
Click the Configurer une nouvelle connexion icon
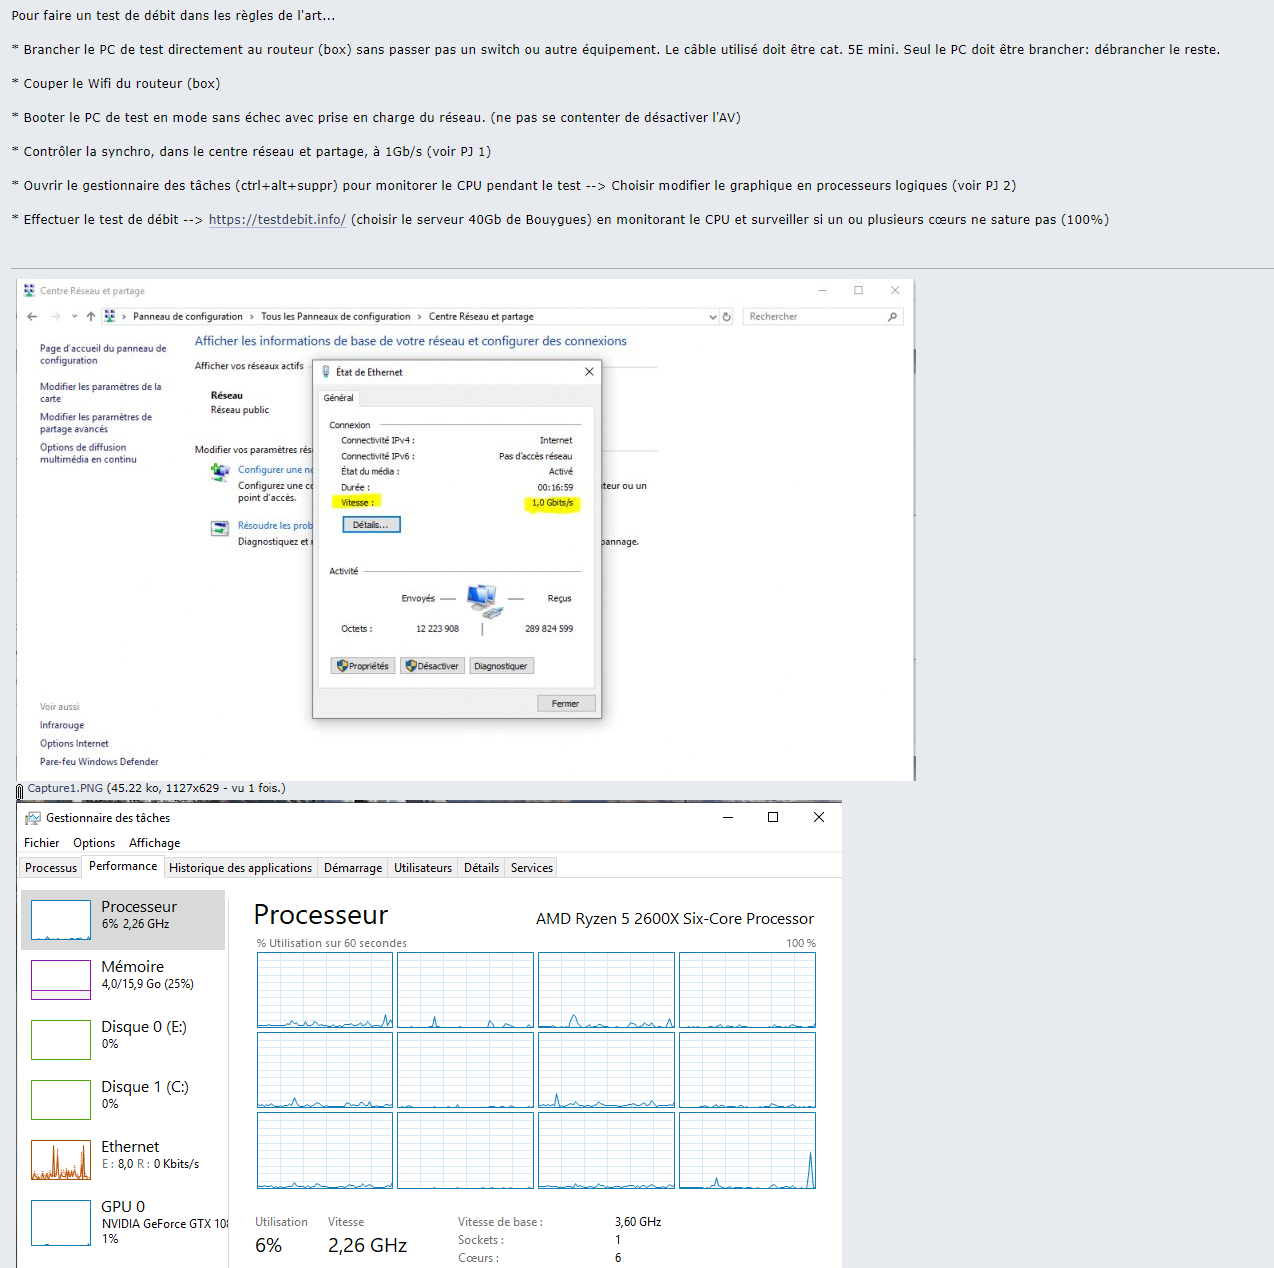[219, 473]
